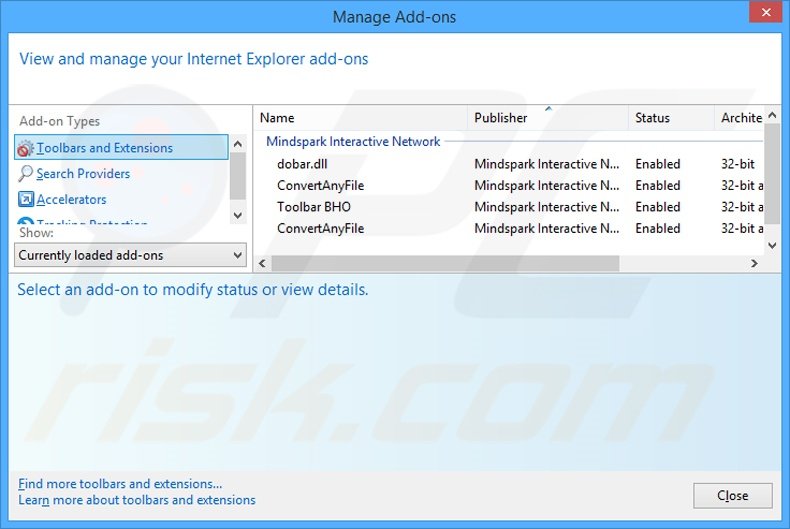Click the vertical scrollbar thumb of add-on list

pyautogui.click(x=772, y=174)
